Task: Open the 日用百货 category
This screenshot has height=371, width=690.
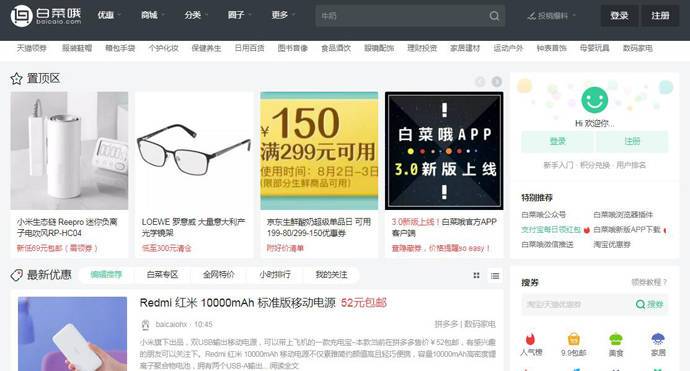Action: tap(250, 48)
